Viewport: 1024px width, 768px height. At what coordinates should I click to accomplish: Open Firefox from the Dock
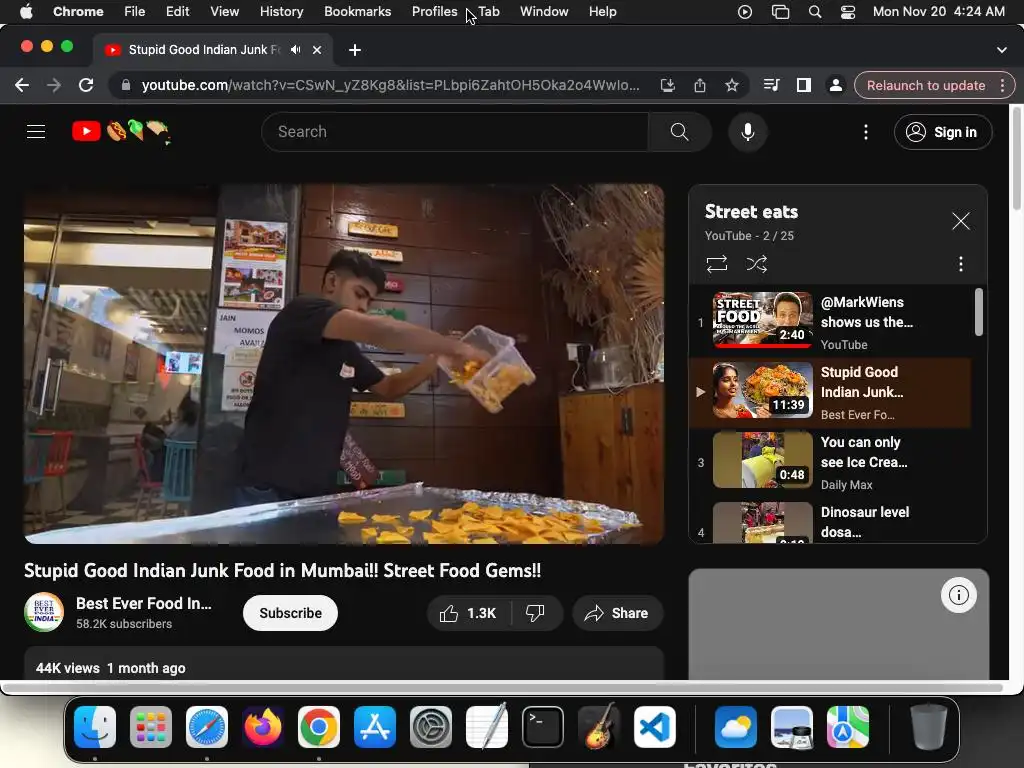(x=263, y=727)
